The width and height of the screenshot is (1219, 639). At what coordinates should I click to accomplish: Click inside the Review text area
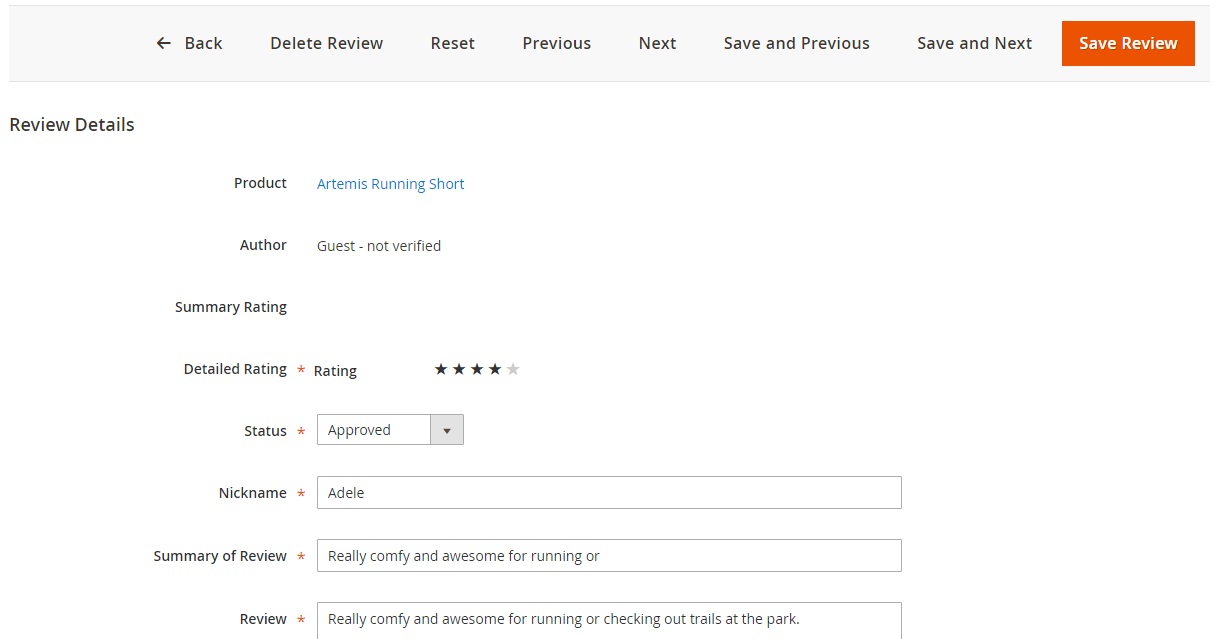click(x=608, y=620)
